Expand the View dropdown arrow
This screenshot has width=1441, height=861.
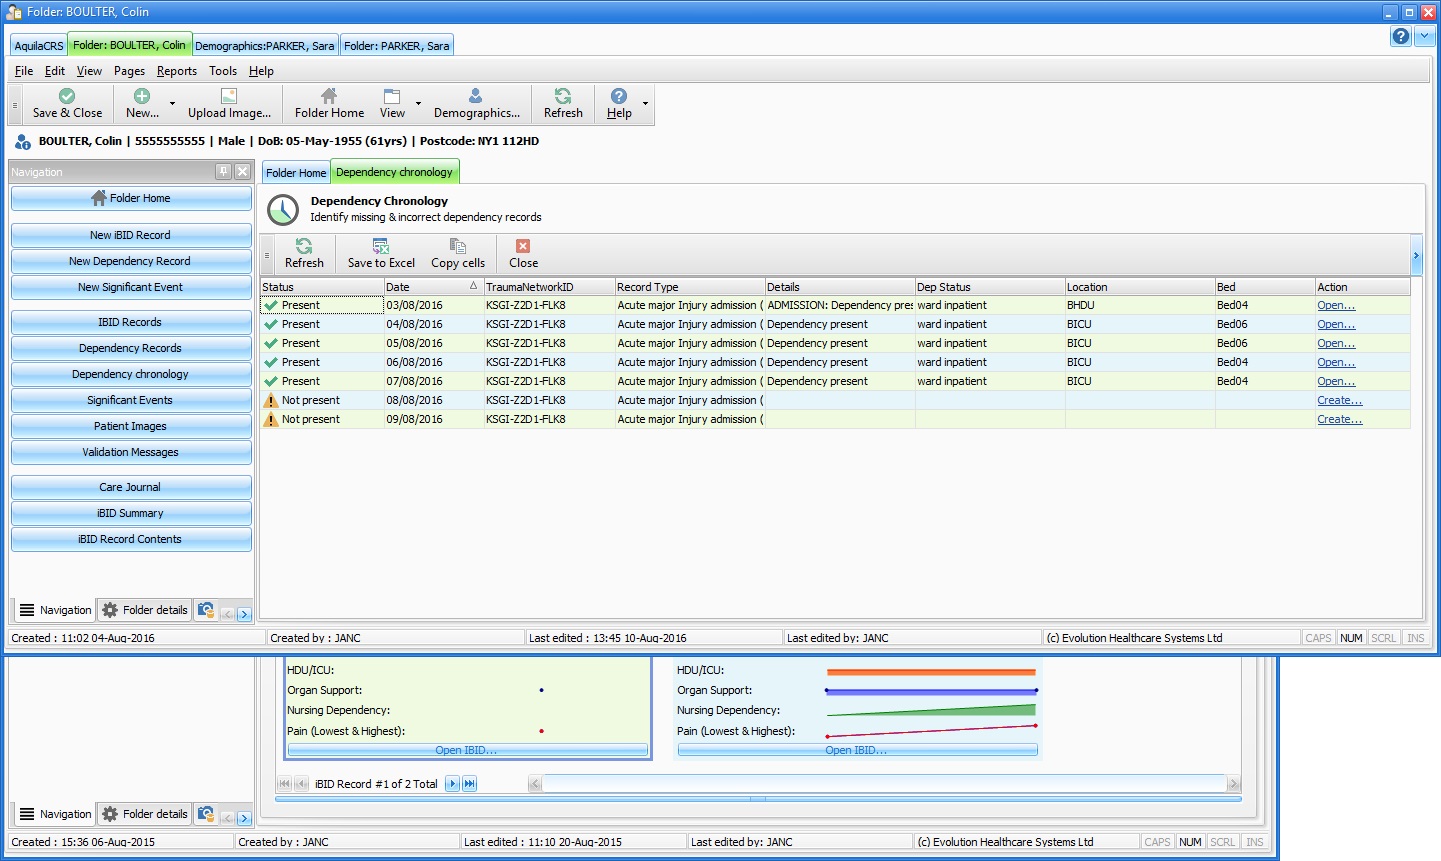point(418,104)
